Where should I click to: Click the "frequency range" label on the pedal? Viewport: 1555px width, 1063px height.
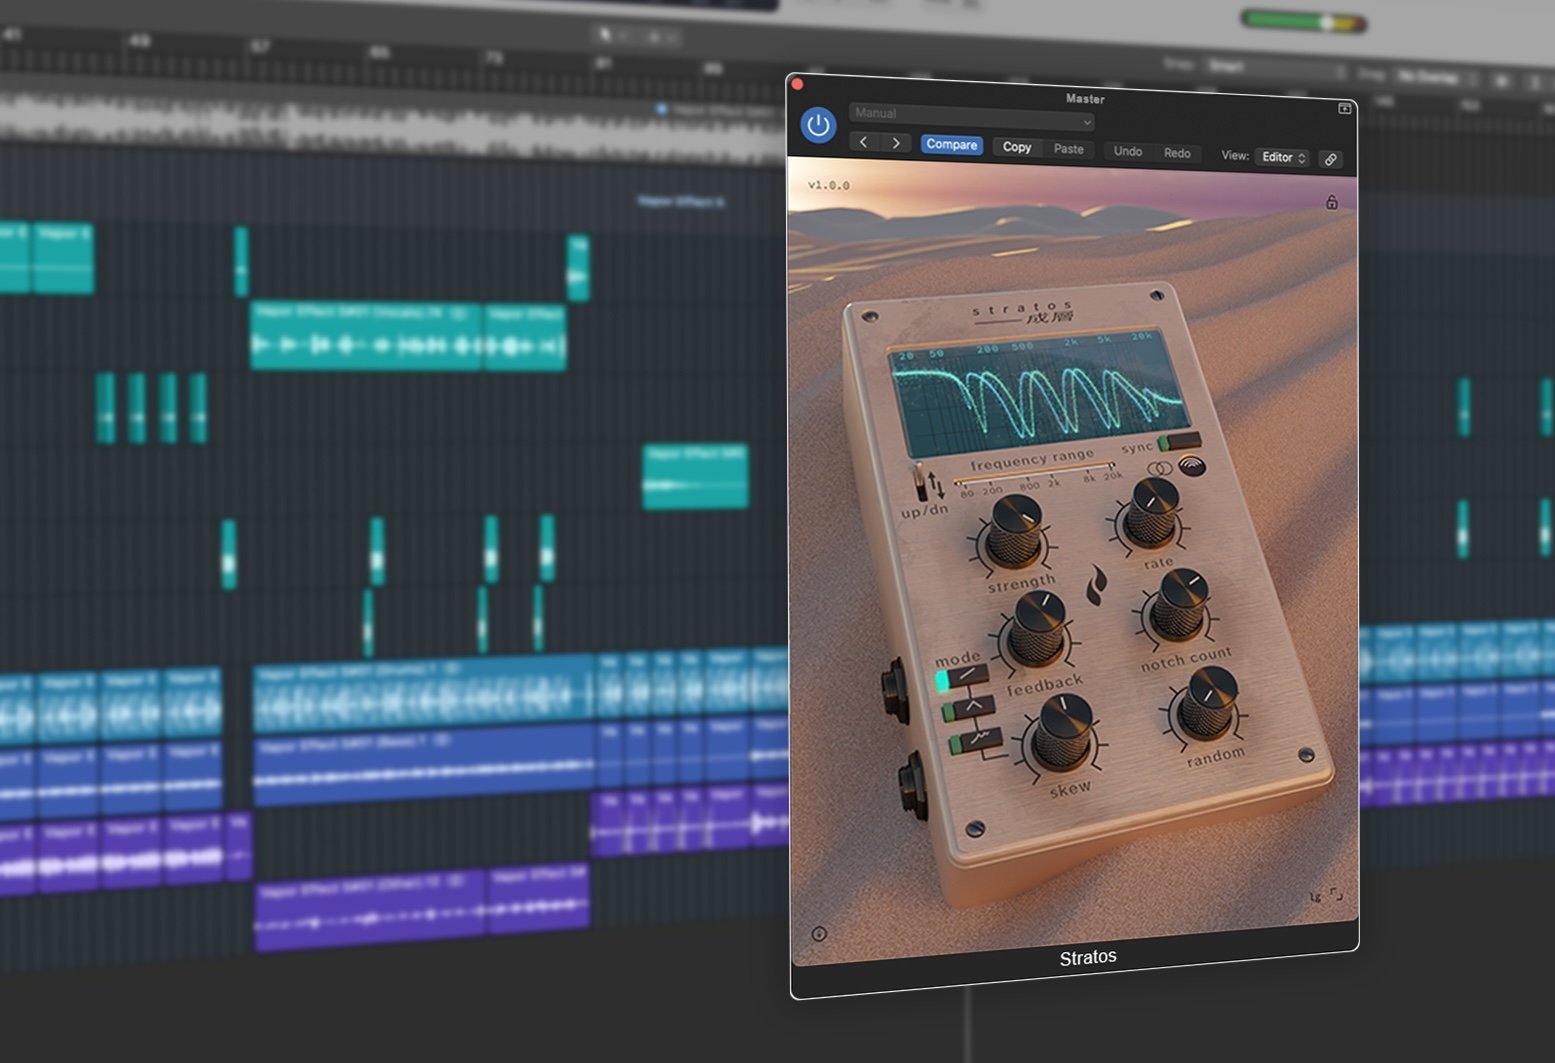pos(1032,459)
